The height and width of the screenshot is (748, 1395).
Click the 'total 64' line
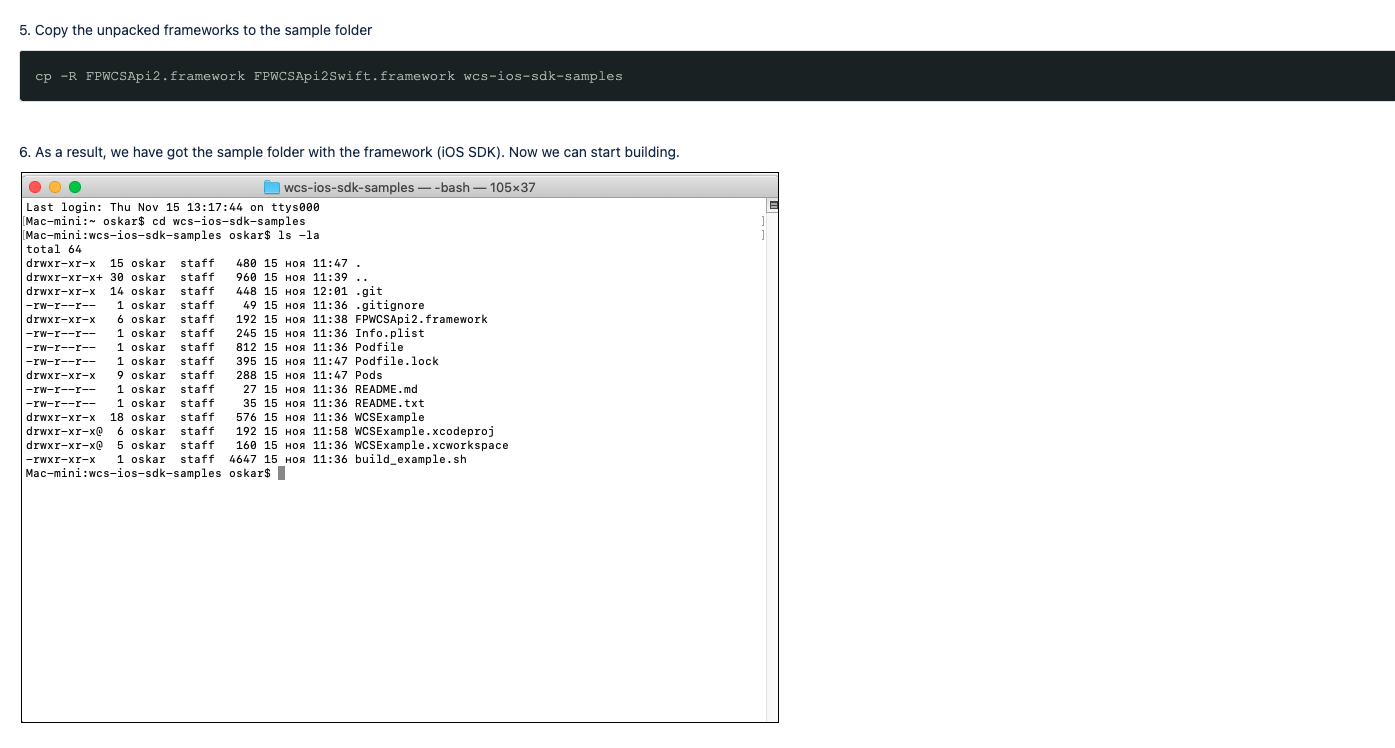(x=54, y=249)
